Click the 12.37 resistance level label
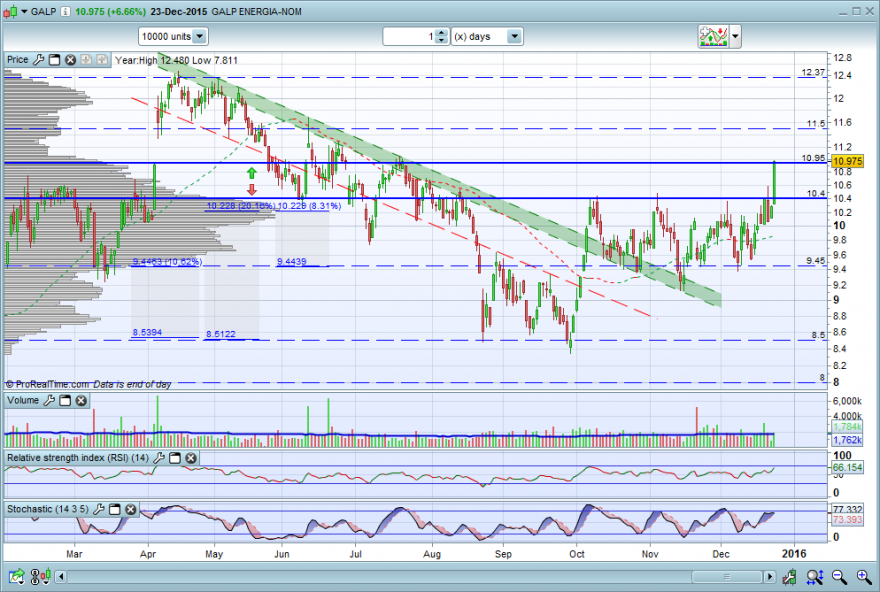Image resolution: width=880 pixels, height=592 pixels. coord(813,72)
